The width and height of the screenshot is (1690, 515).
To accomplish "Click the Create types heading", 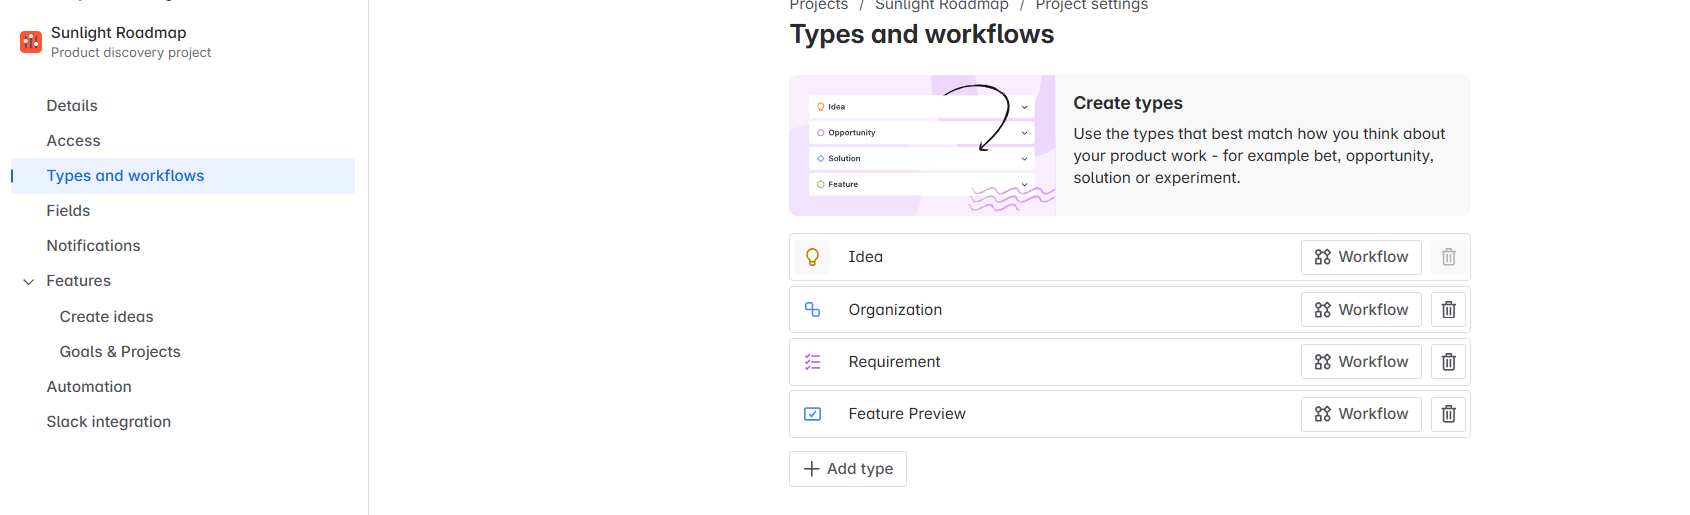I will (x=1128, y=103).
